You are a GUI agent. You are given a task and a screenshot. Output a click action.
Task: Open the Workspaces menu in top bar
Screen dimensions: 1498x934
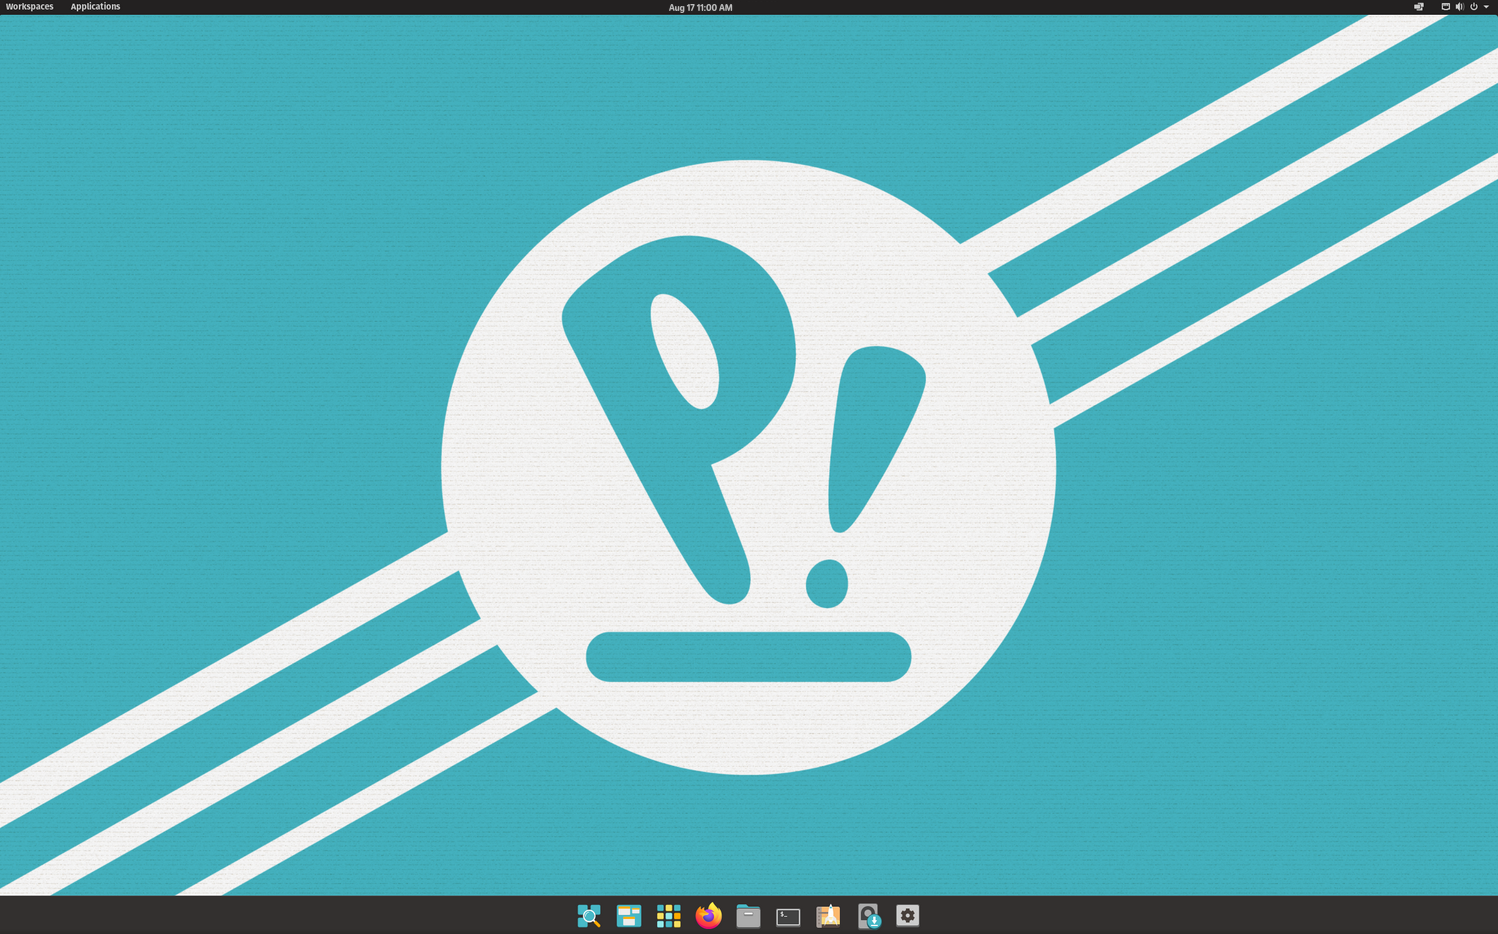click(30, 7)
